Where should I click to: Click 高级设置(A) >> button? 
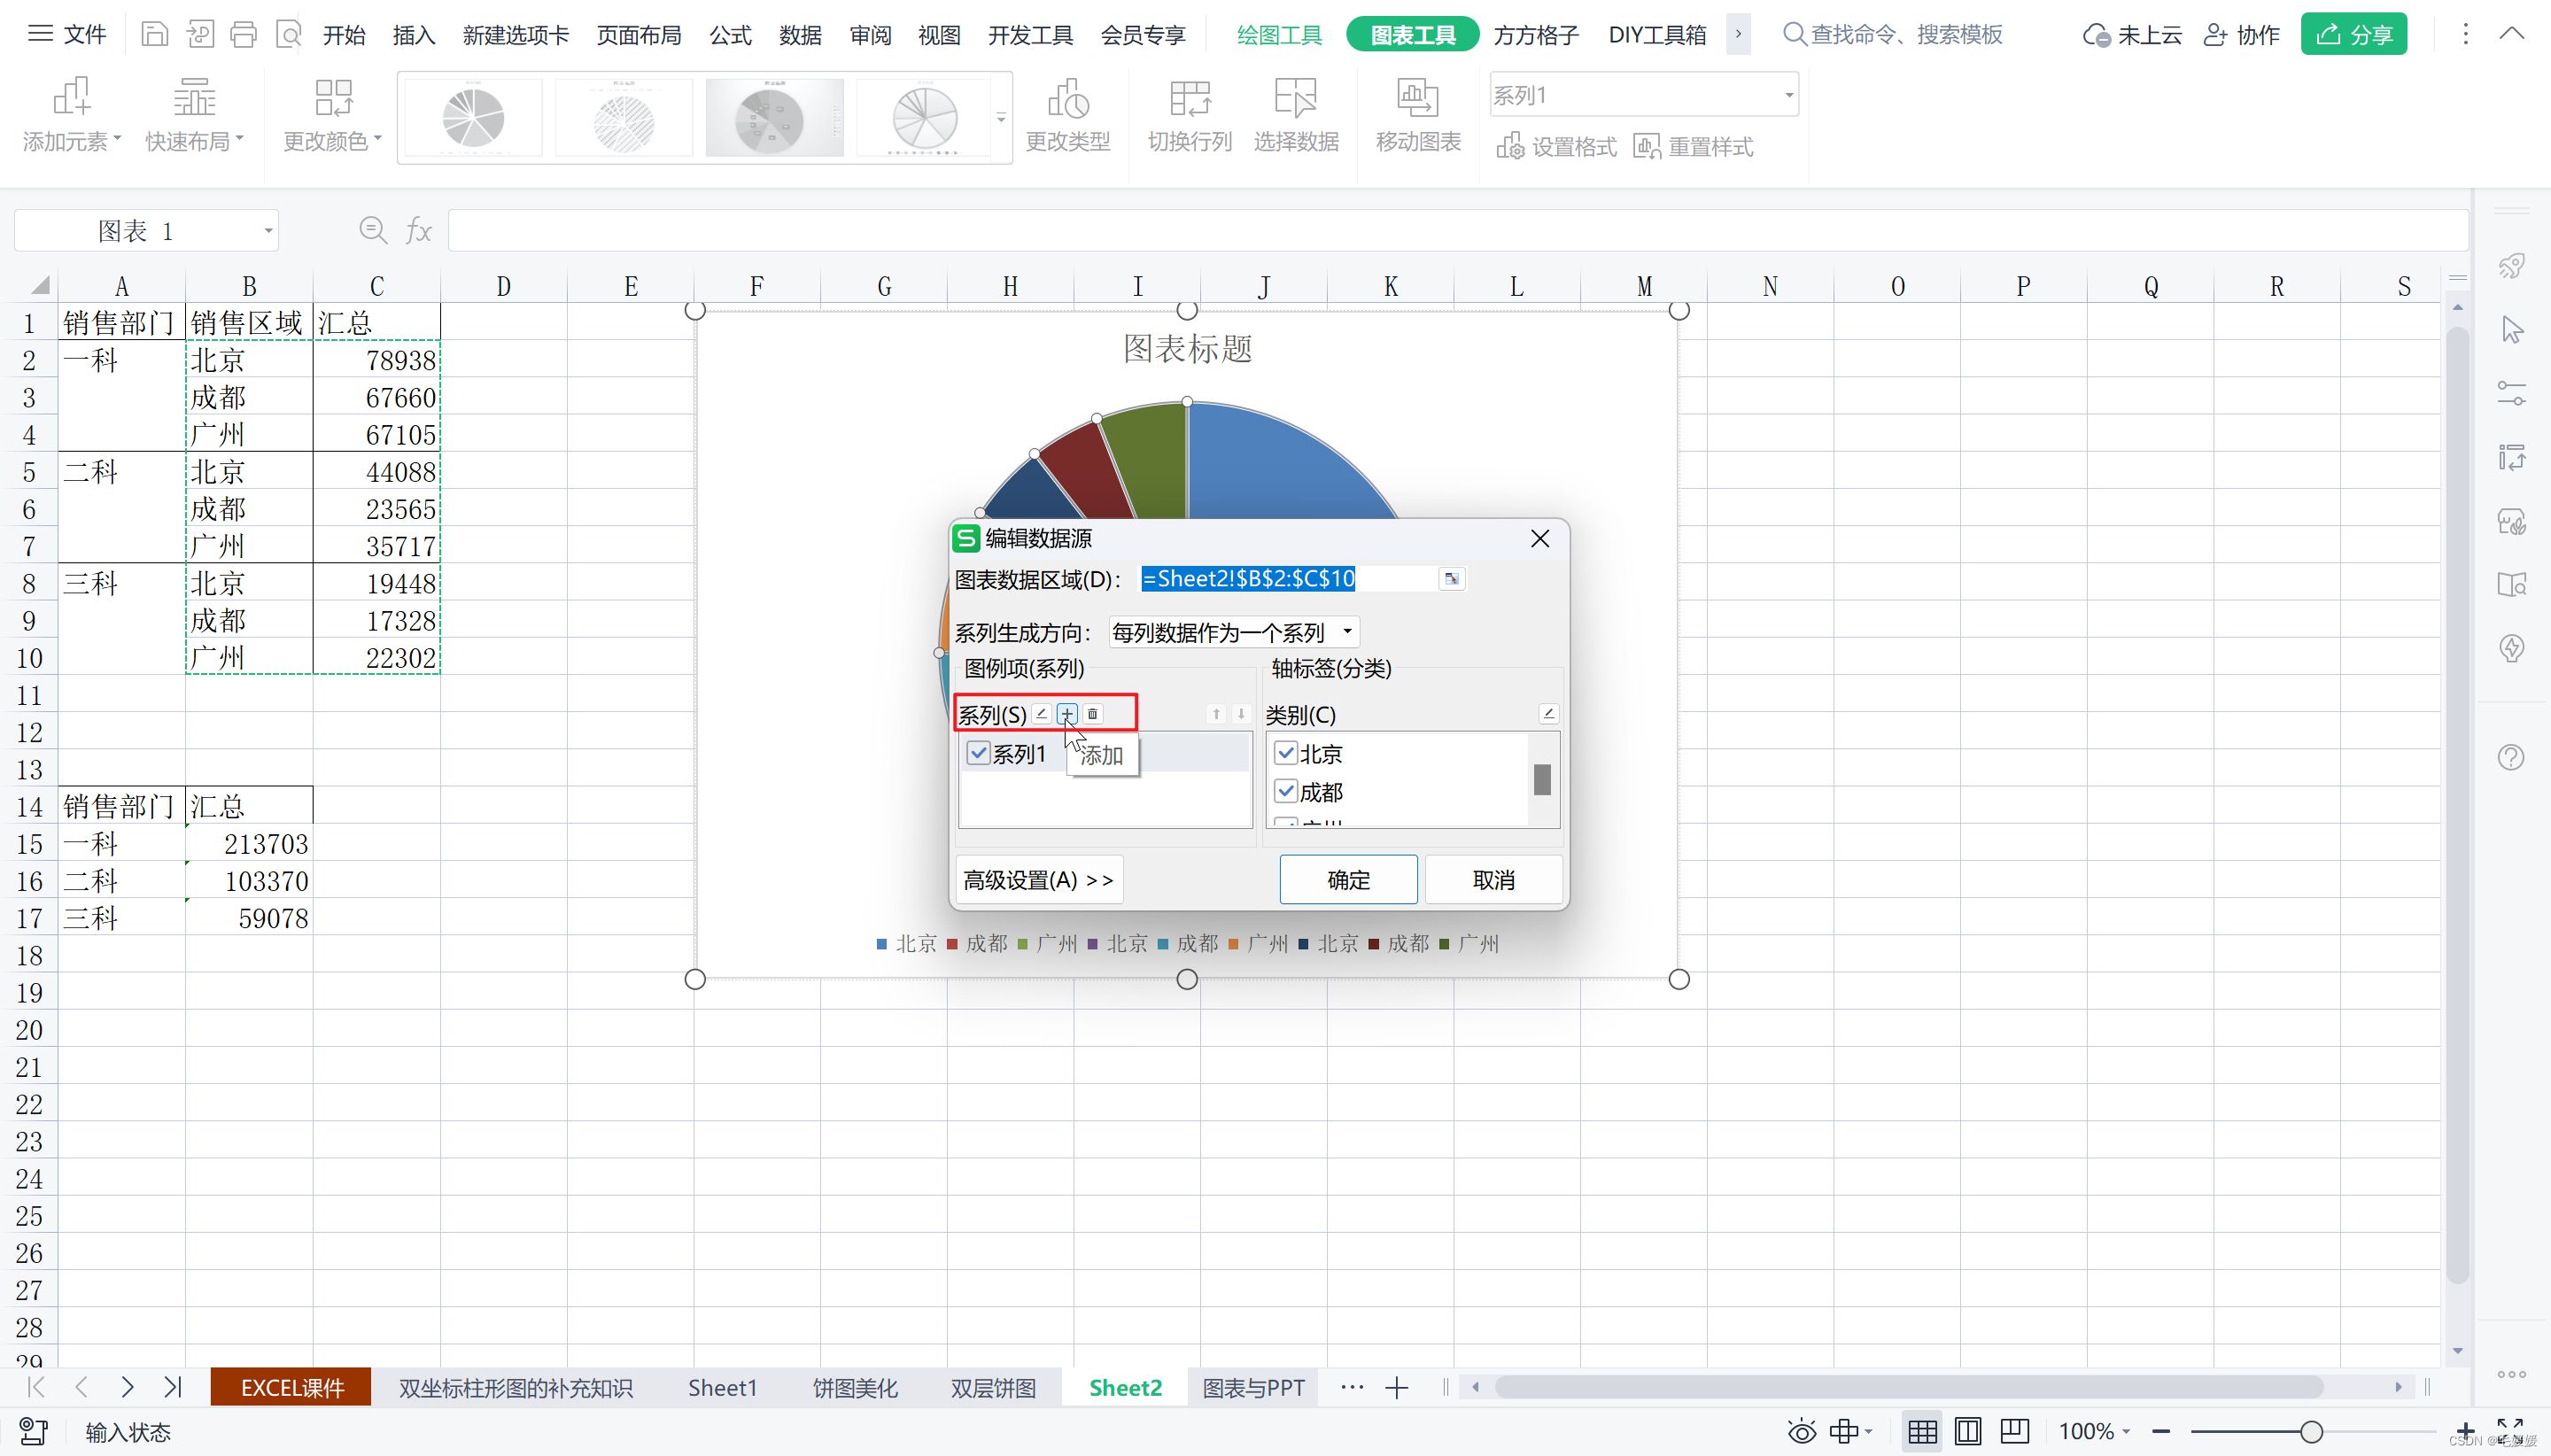click(x=1038, y=880)
